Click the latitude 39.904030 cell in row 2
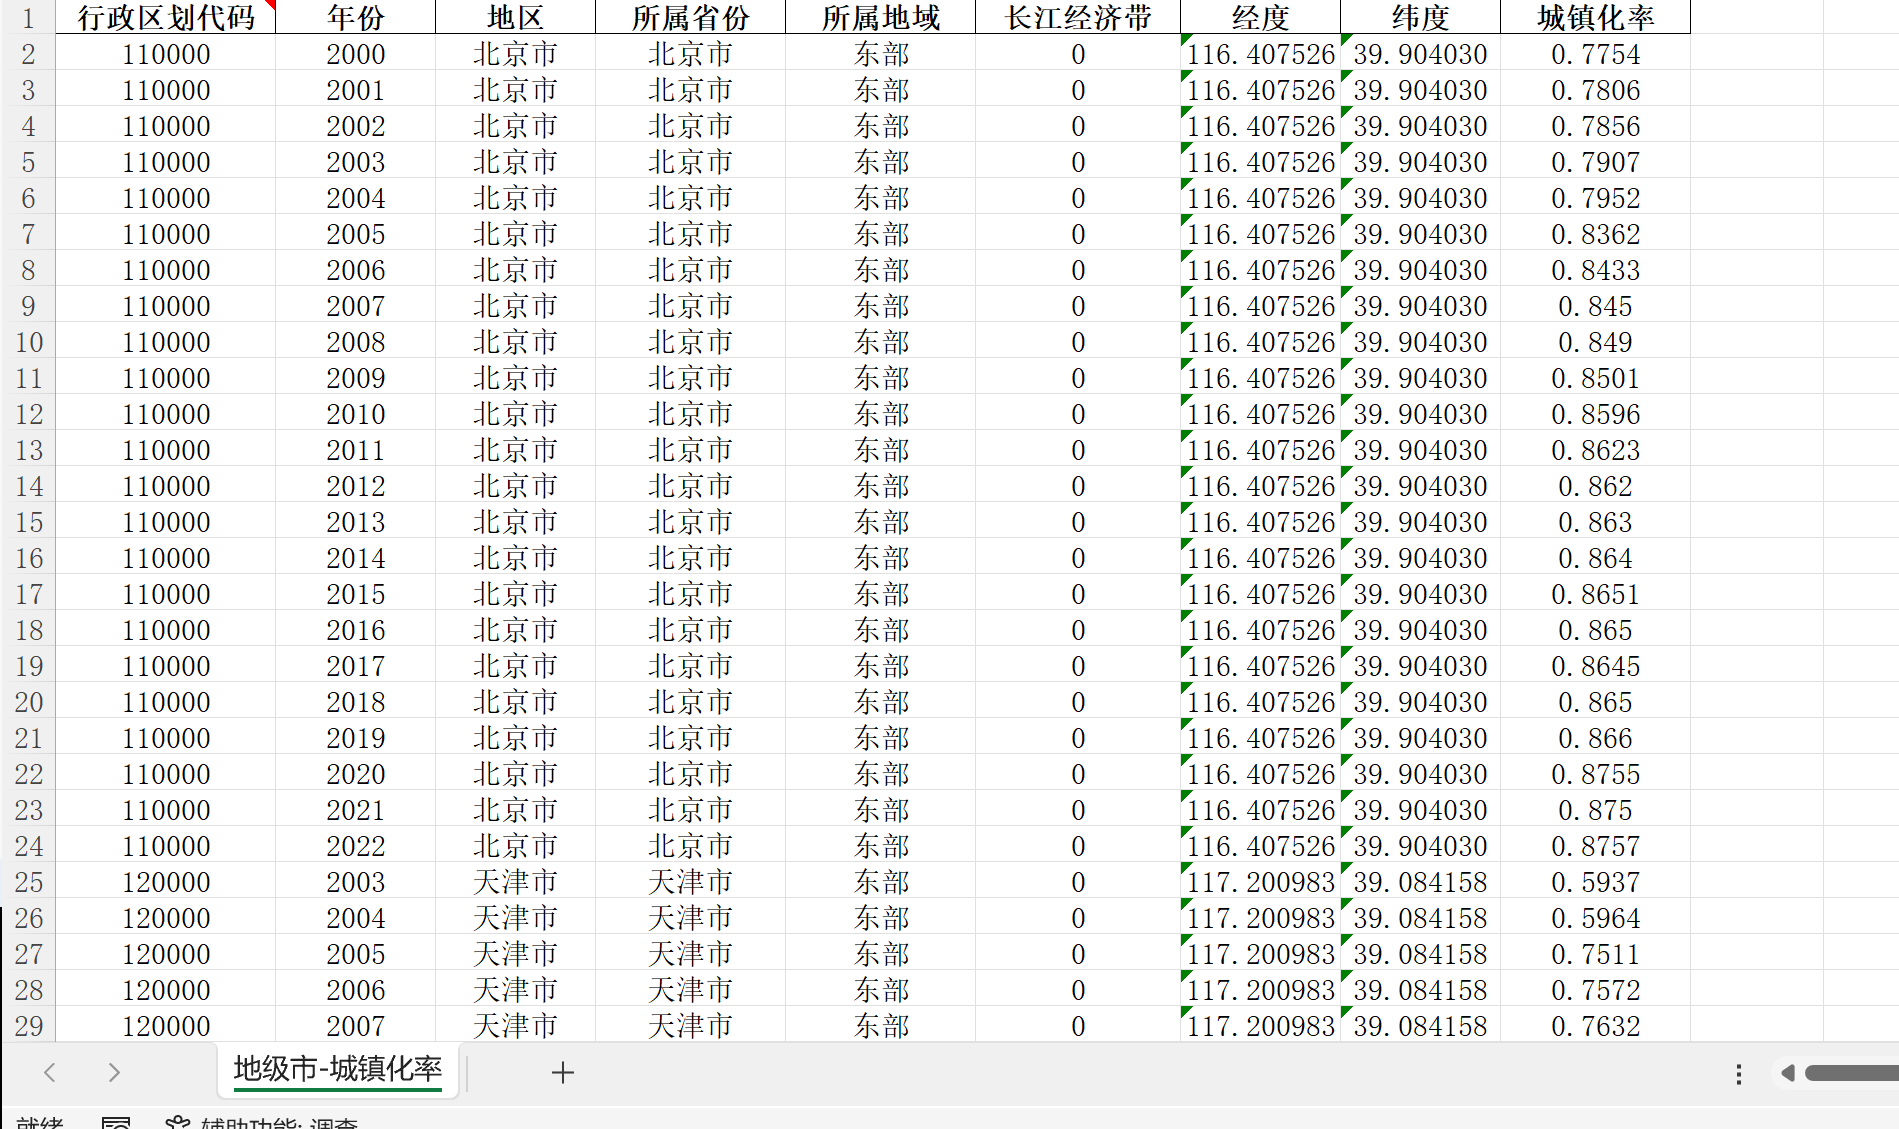This screenshot has height=1129, width=1899. [1421, 54]
